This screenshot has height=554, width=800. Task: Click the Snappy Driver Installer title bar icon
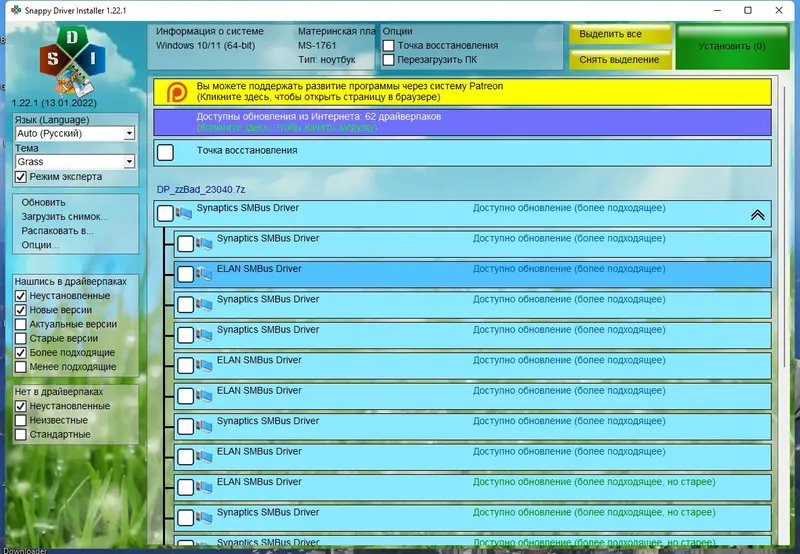(x=16, y=10)
